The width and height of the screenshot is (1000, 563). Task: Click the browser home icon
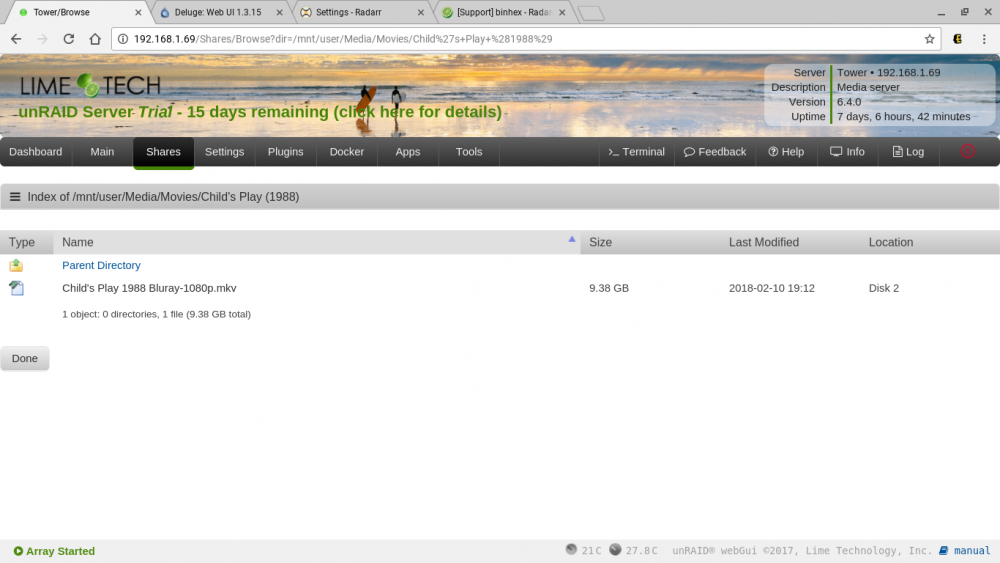95,39
